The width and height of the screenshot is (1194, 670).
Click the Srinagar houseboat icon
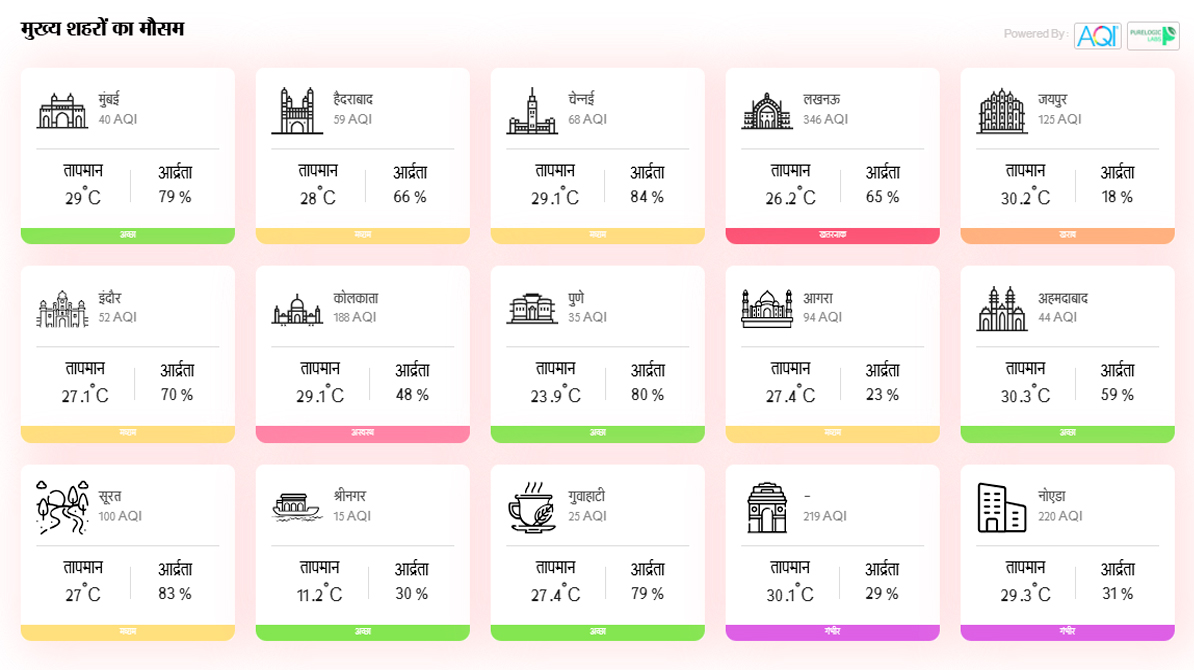[297, 507]
